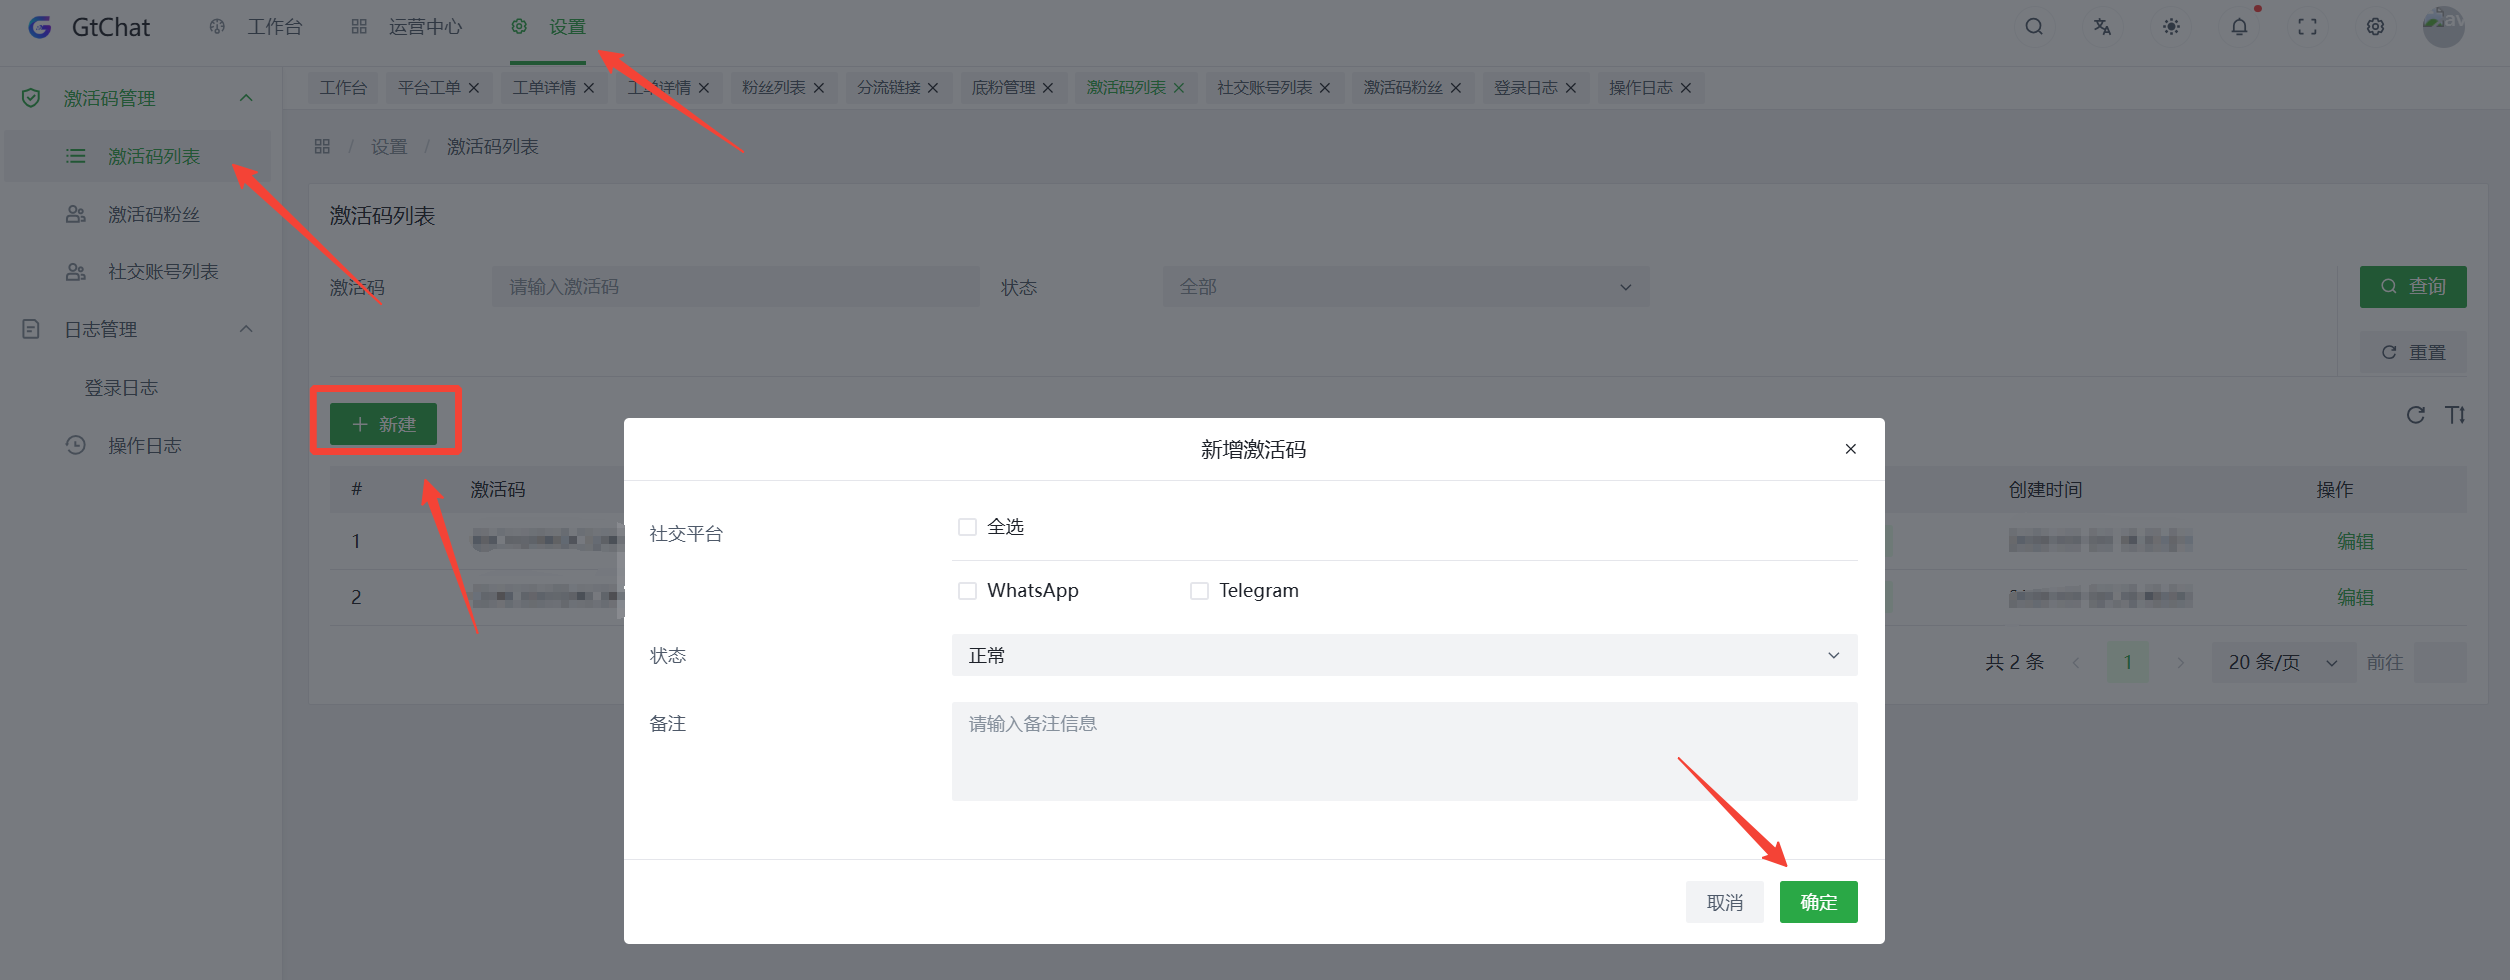Switch to the 运营中心 top menu

pos(424,27)
